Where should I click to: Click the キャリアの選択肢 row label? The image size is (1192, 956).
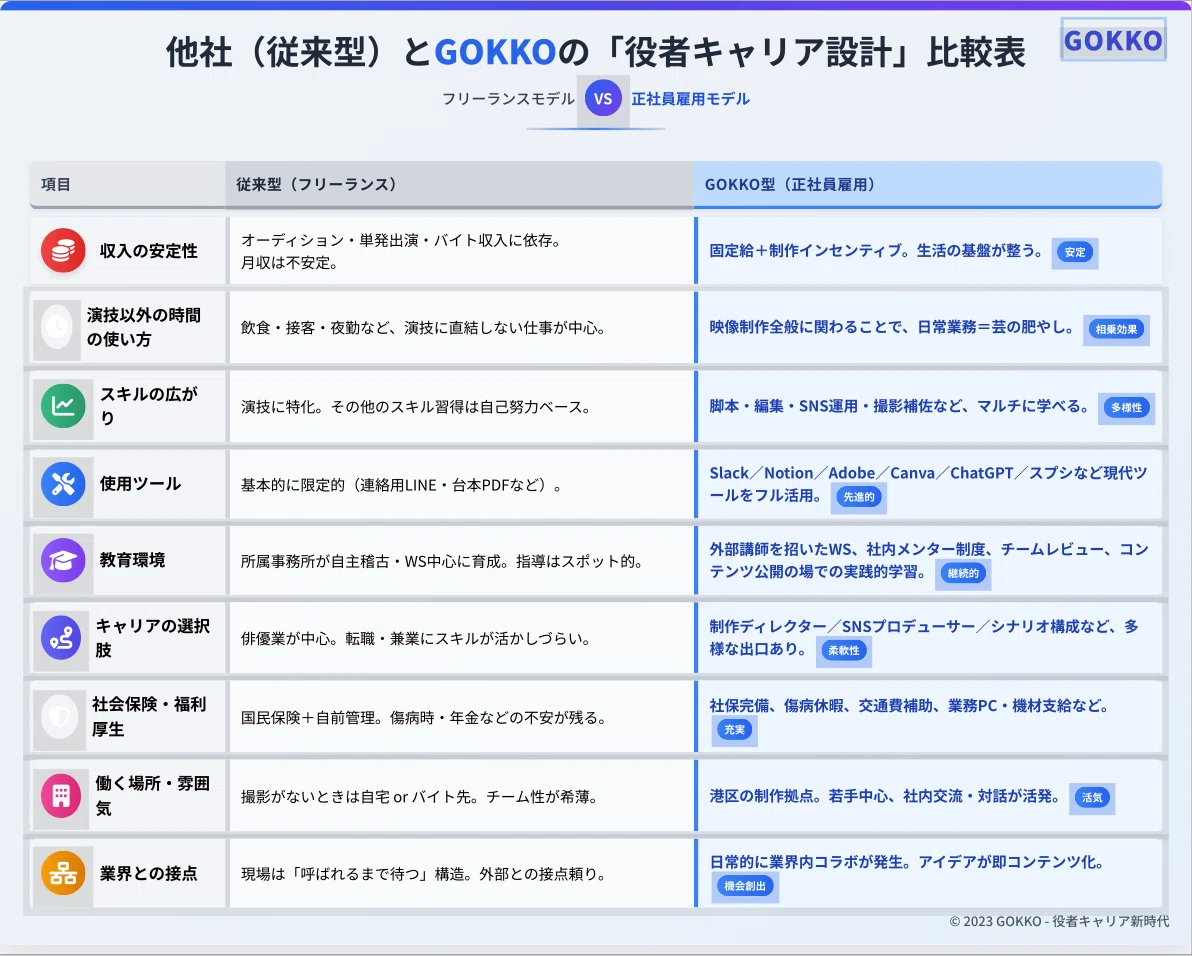tap(152, 638)
